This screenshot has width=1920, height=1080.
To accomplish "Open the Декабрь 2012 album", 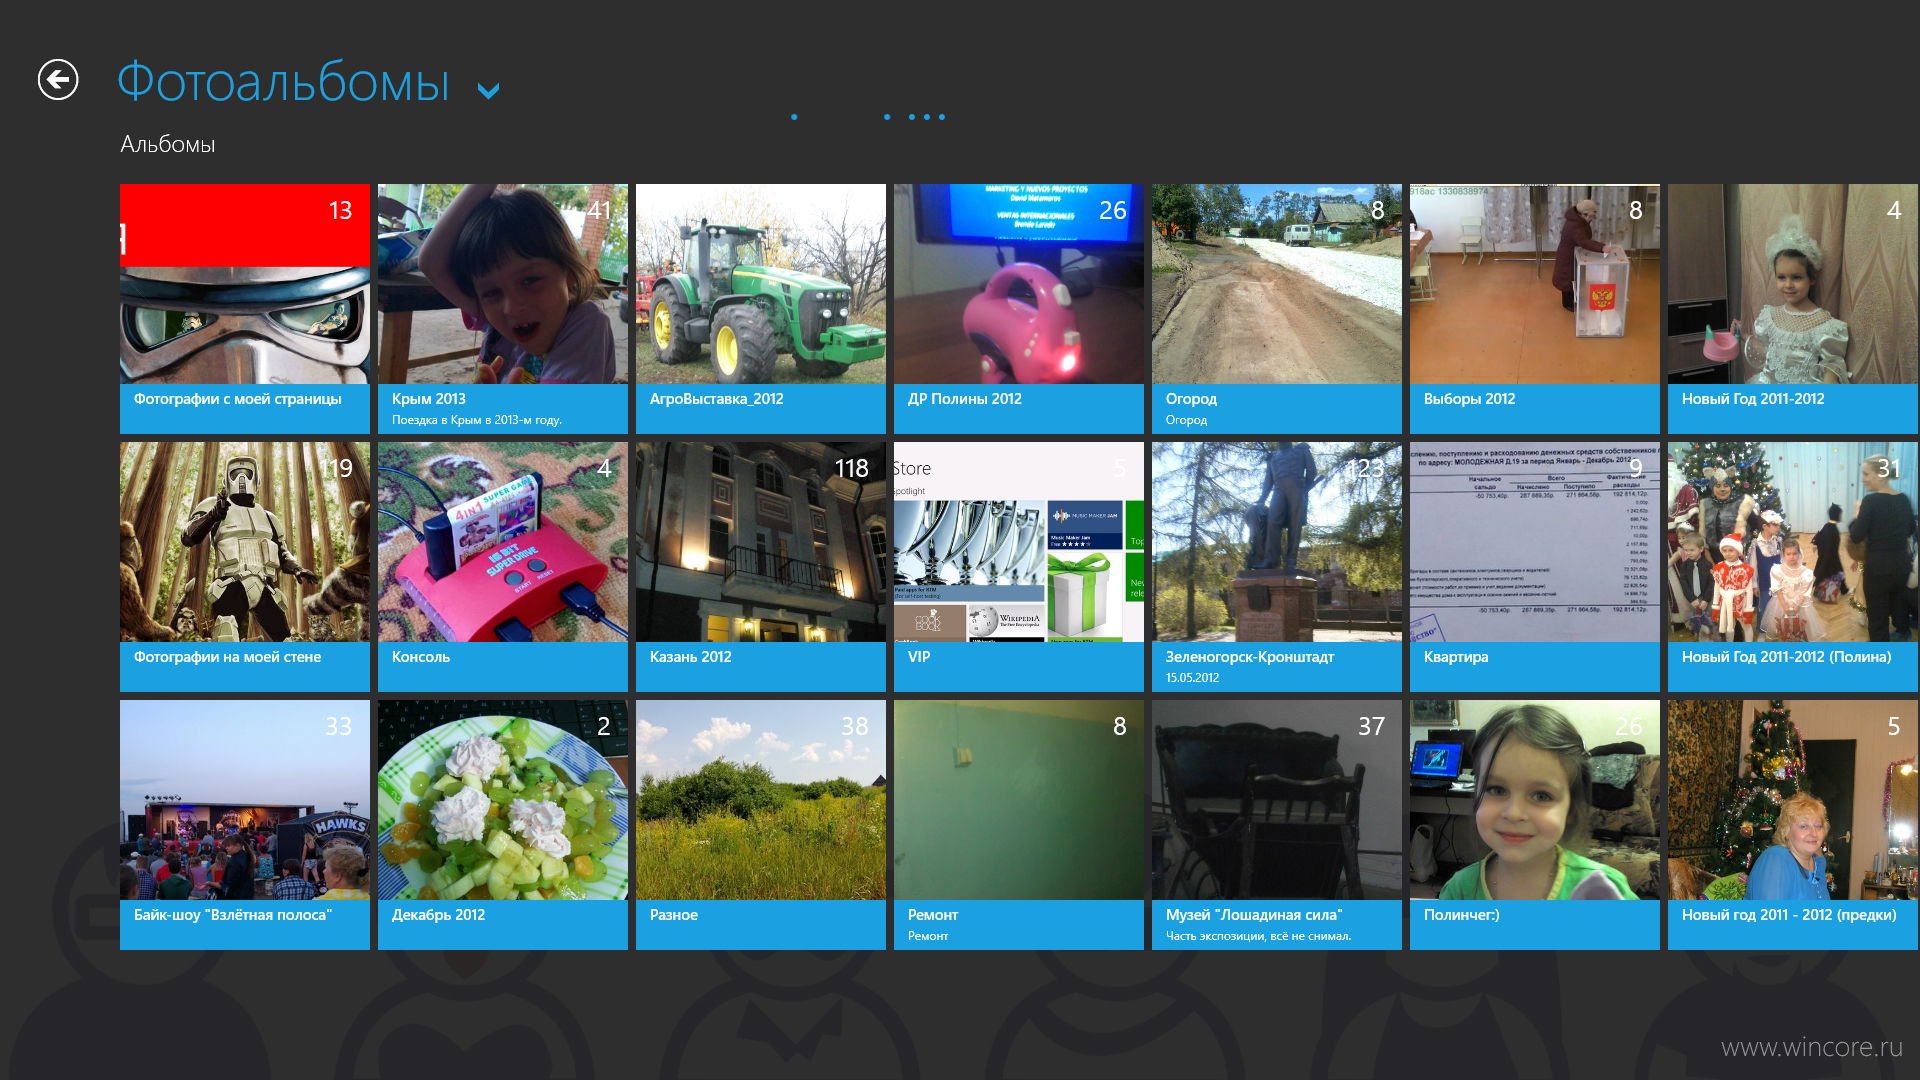I will coord(503,824).
